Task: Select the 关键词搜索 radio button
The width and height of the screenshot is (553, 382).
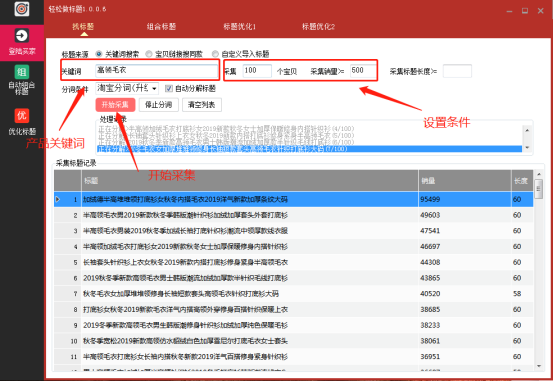Action: click(x=99, y=54)
